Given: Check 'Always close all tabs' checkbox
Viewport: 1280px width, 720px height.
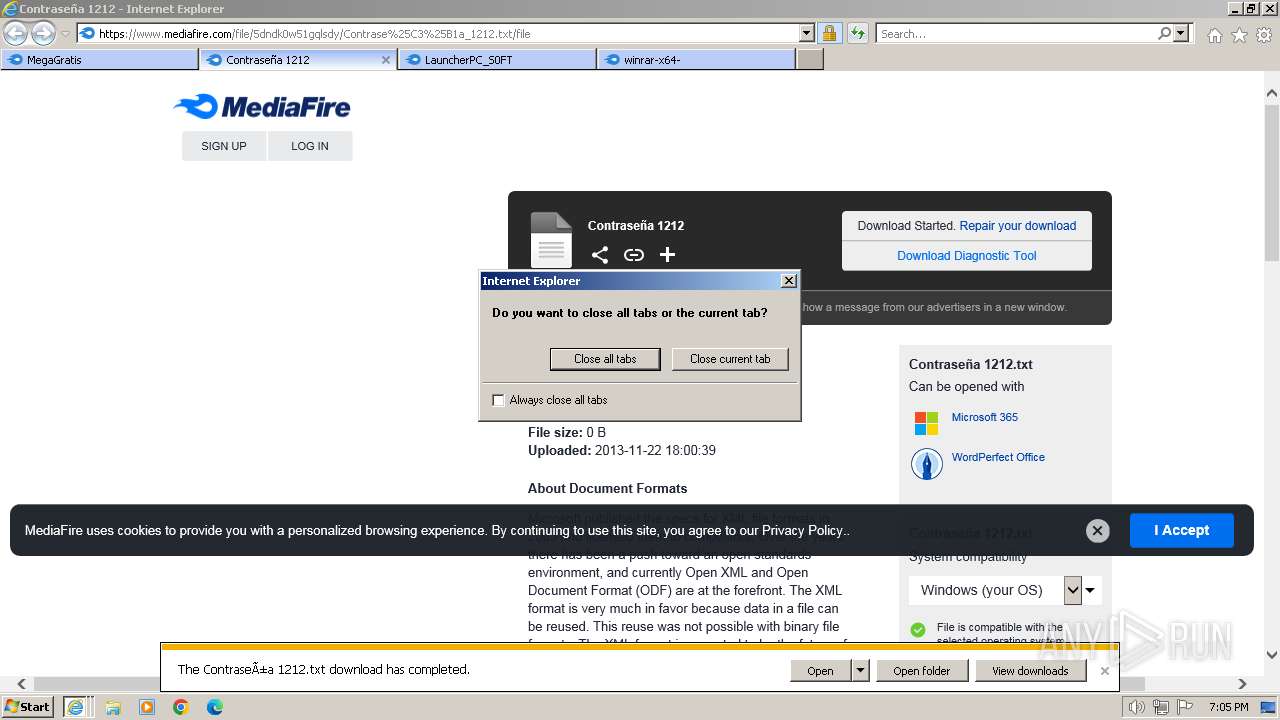Looking at the screenshot, I should point(499,400).
